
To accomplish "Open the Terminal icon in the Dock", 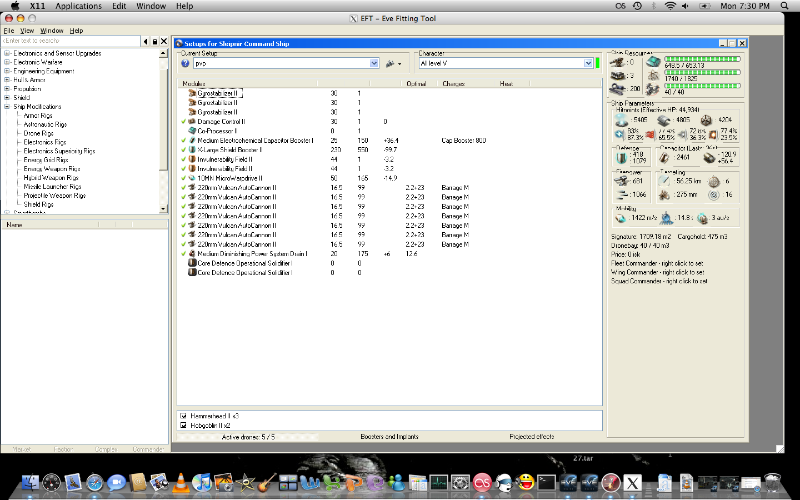I will click(x=546, y=482).
